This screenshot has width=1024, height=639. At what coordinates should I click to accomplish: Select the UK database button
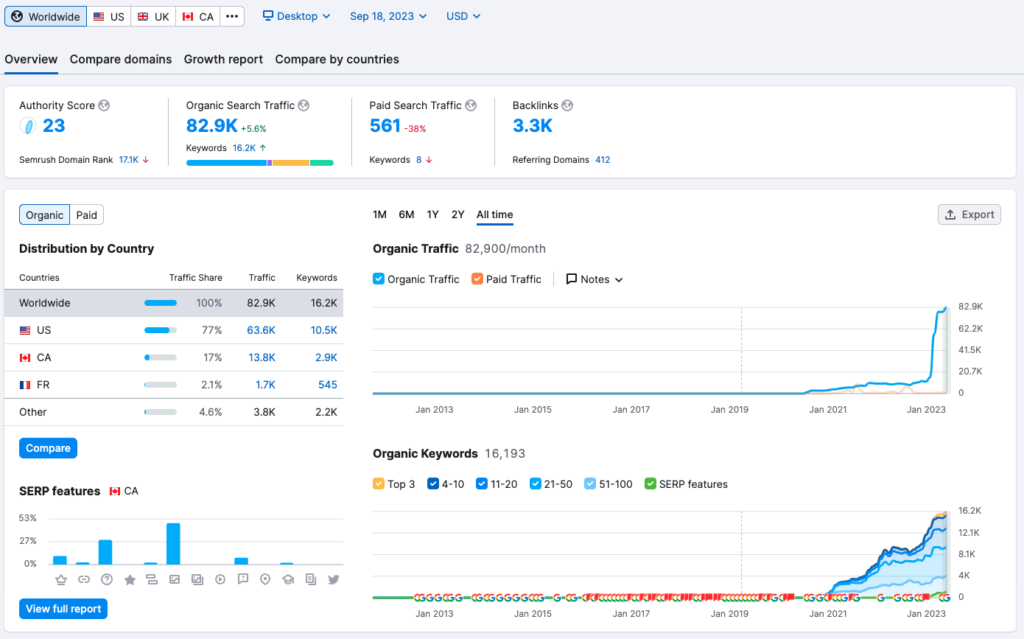click(x=153, y=16)
